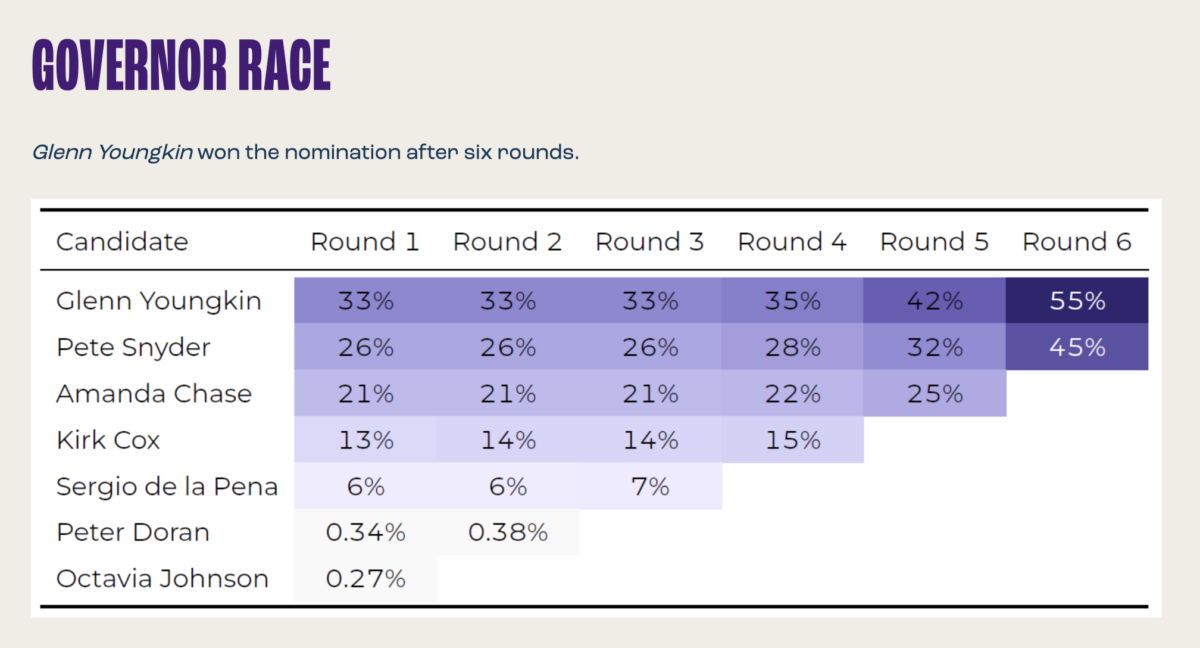Select the Round 3 column header
This screenshot has width=1200, height=648.
coord(650,242)
